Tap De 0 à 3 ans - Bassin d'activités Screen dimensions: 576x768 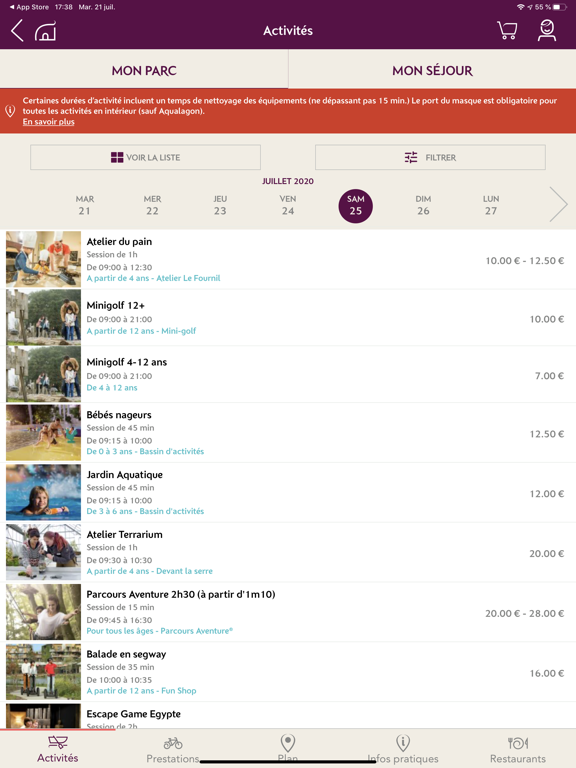click(145, 451)
